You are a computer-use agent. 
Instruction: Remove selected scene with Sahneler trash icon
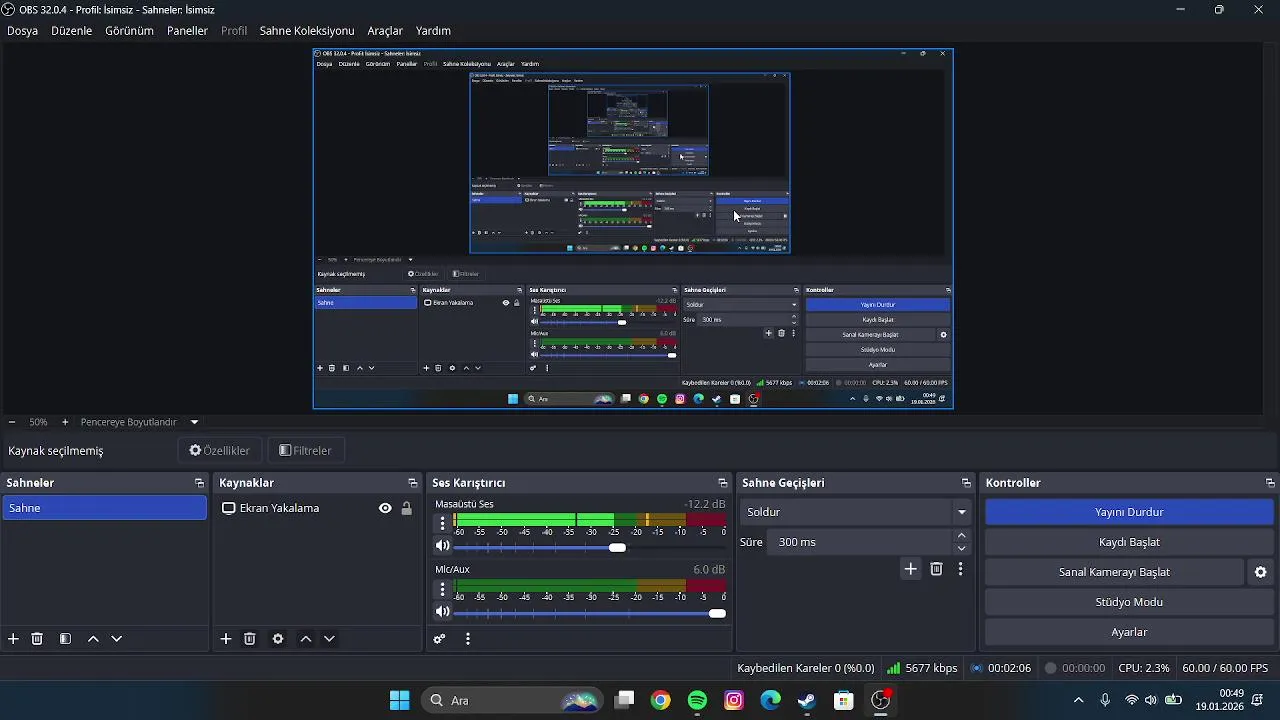(x=37, y=639)
